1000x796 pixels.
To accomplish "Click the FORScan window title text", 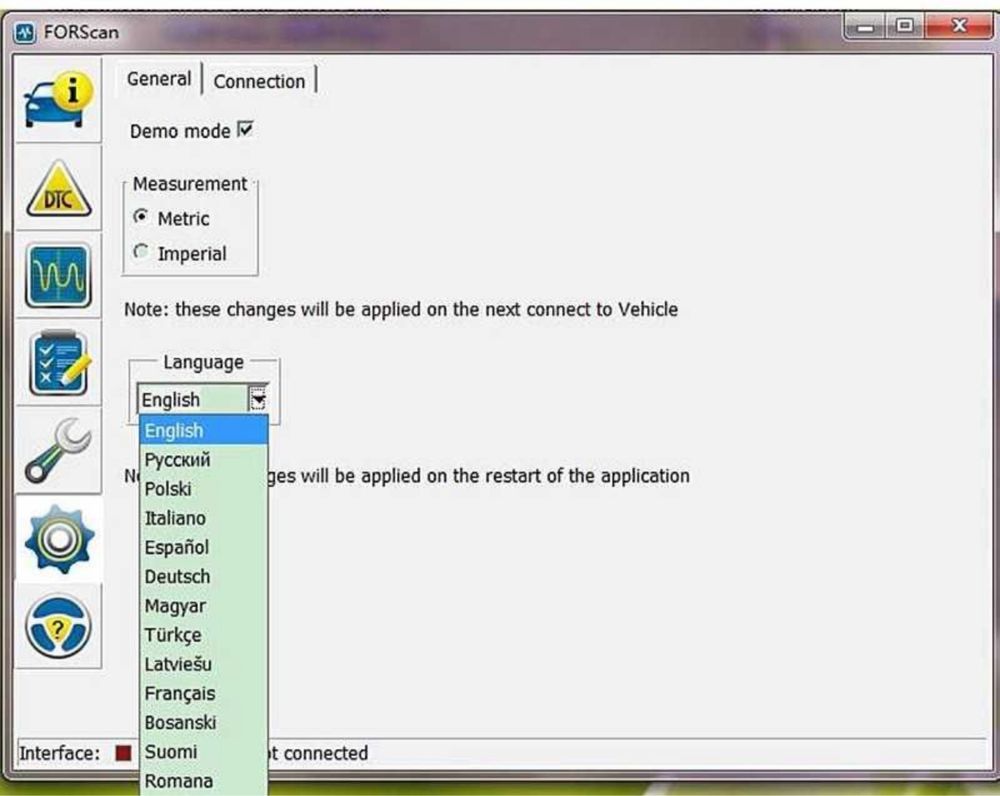I will 81,33.
